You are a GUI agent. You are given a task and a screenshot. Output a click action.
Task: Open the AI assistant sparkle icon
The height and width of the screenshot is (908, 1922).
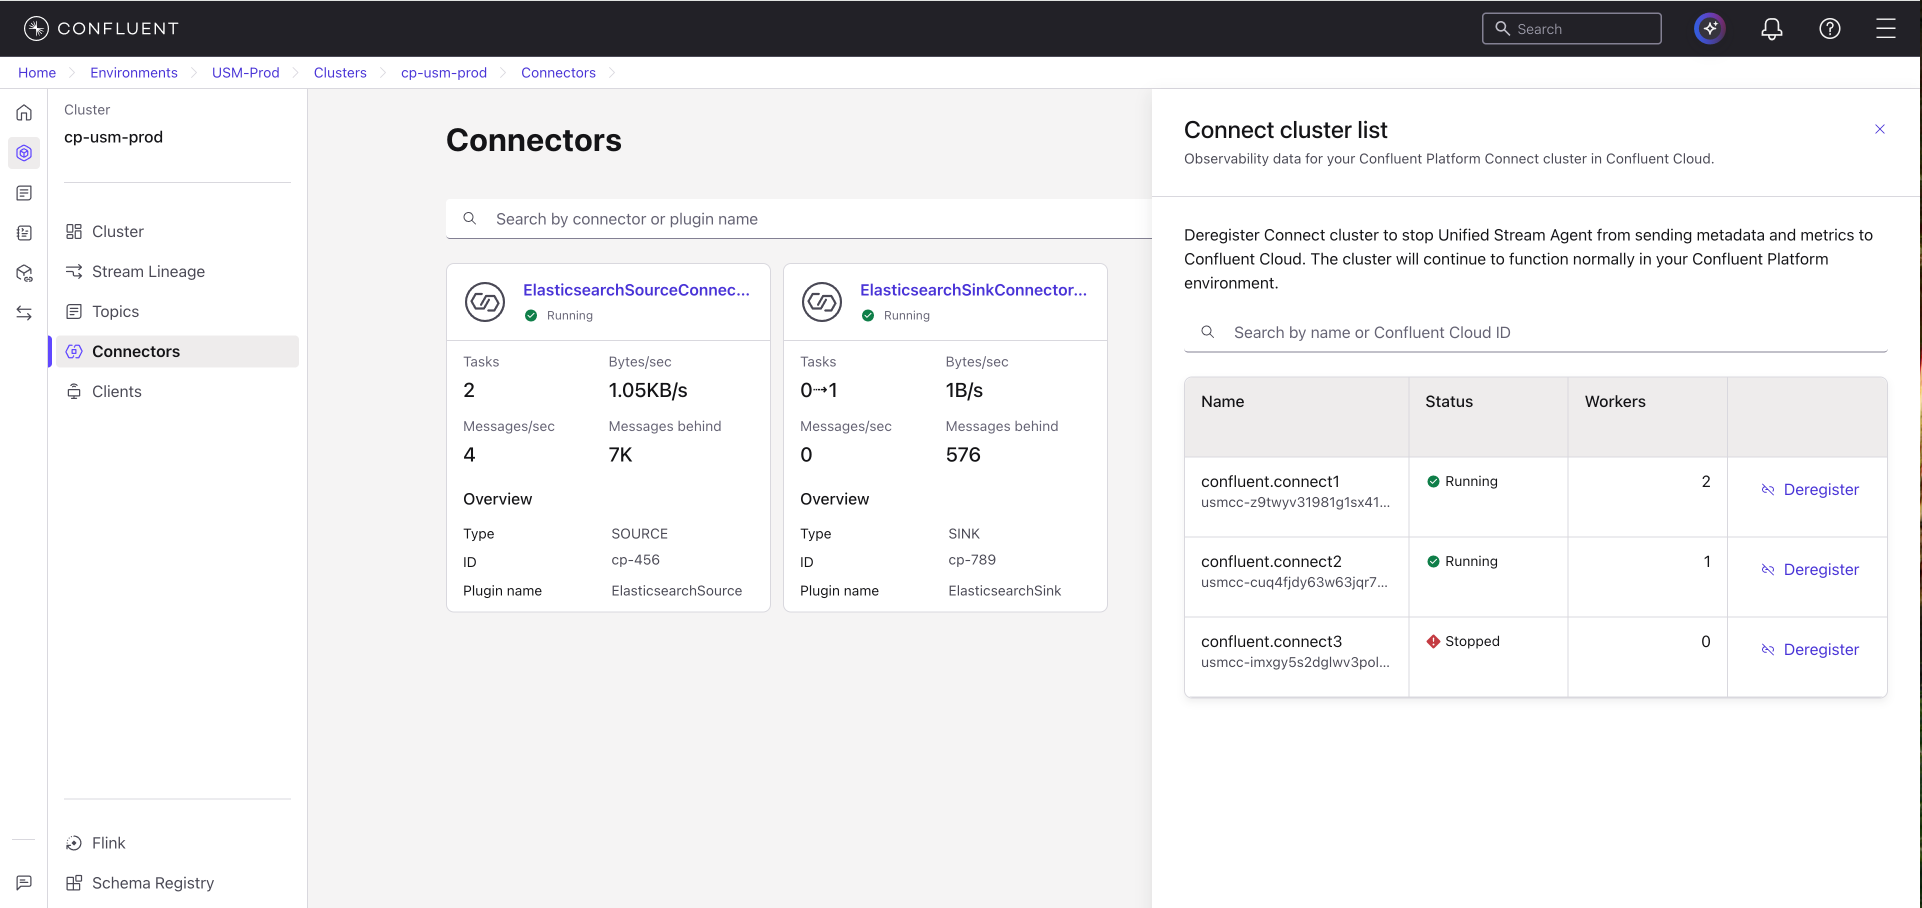tap(1710, 29)
